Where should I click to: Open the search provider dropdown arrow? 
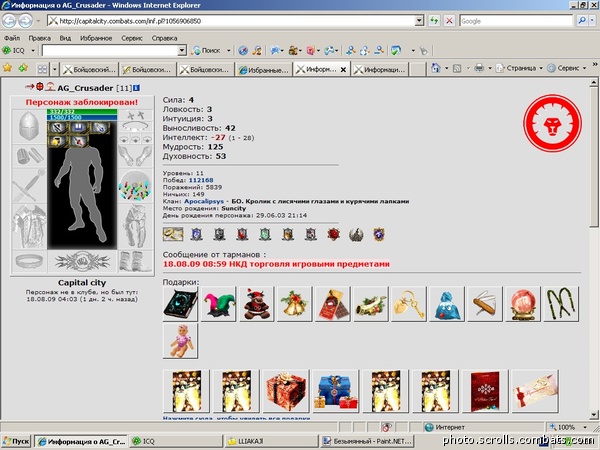(593, 21)
